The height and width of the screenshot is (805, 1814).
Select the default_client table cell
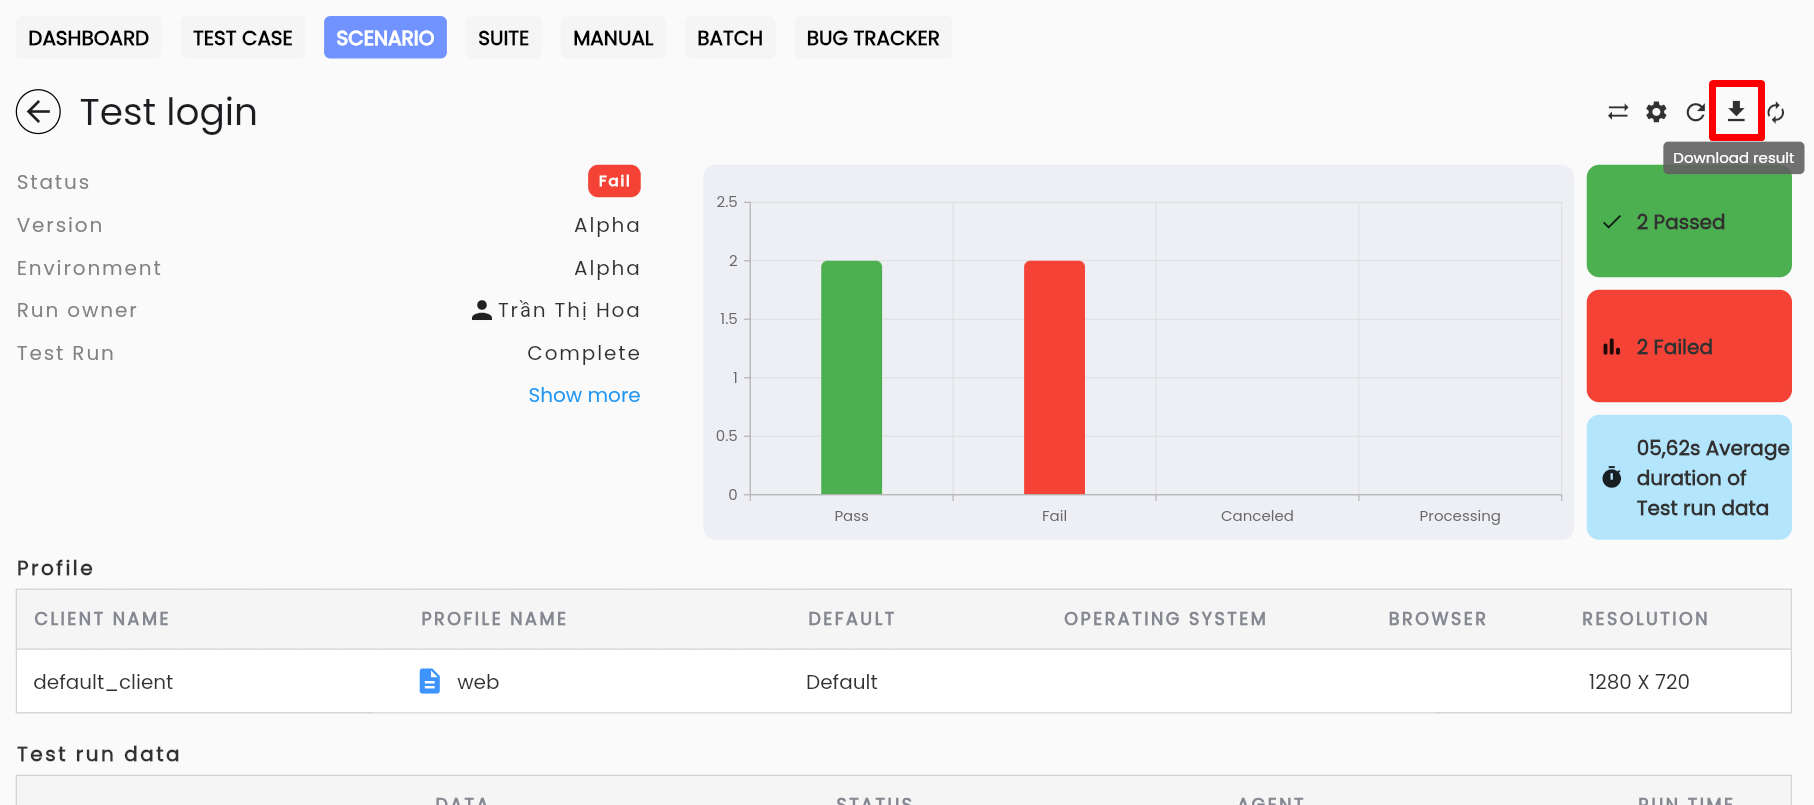pyautogui.click(x=103, y=682)
